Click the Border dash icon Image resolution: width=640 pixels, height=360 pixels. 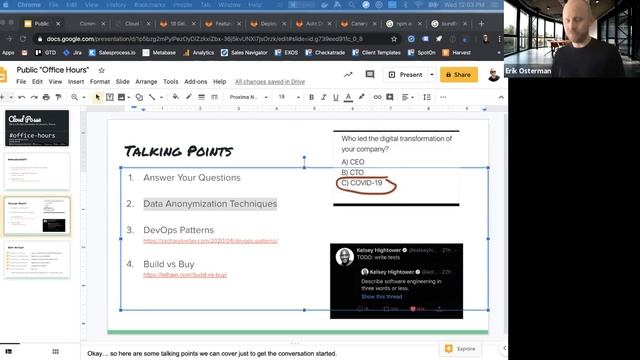click(214, 97)
